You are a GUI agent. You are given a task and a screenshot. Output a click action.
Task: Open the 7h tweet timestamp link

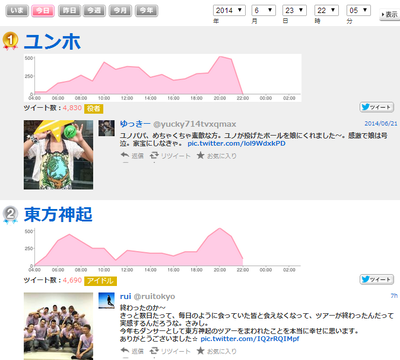394,296
